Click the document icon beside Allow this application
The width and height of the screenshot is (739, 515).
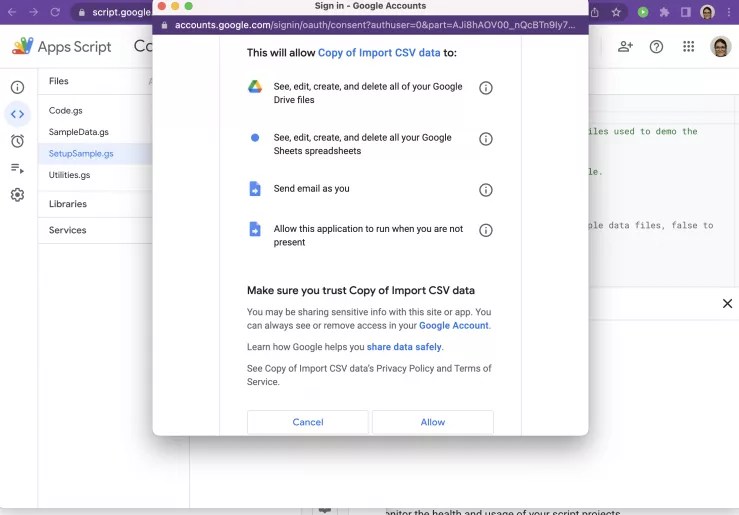[255, 229]
